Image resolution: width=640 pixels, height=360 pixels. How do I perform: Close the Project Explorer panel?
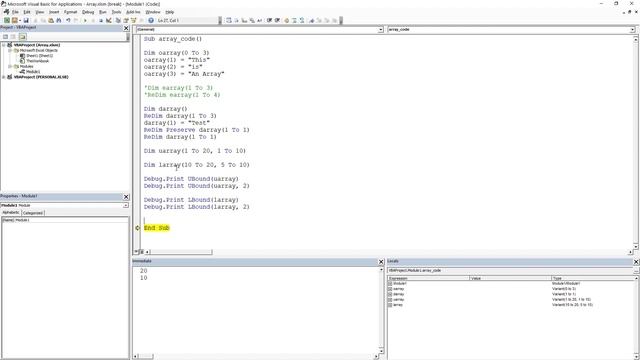tap(126, 28)
